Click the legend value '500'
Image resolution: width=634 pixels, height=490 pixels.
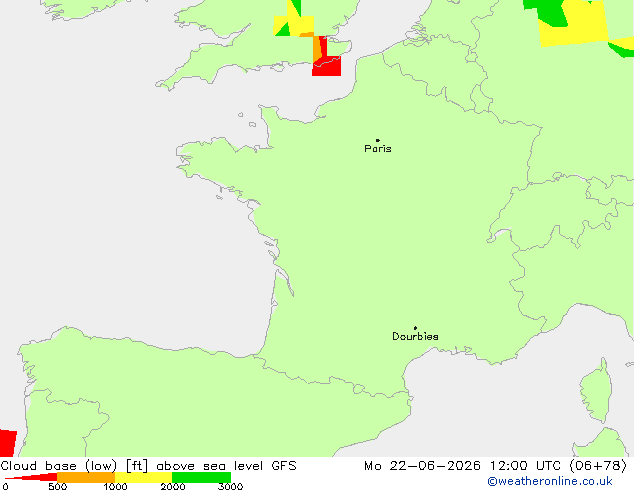click(57, 486)
